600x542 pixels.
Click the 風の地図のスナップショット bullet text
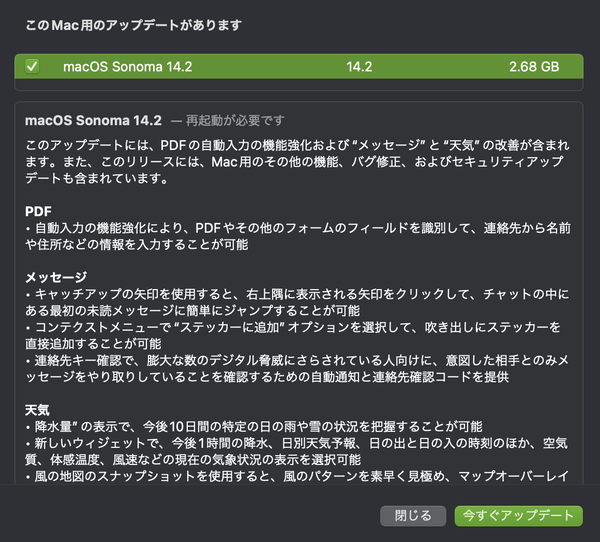(297, 476)
